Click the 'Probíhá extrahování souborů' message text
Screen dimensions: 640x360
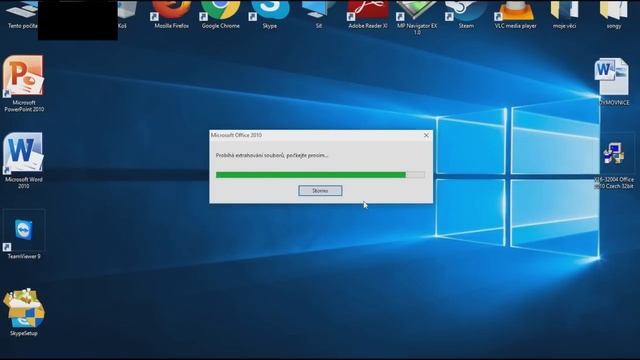click(x=272, y=156)
